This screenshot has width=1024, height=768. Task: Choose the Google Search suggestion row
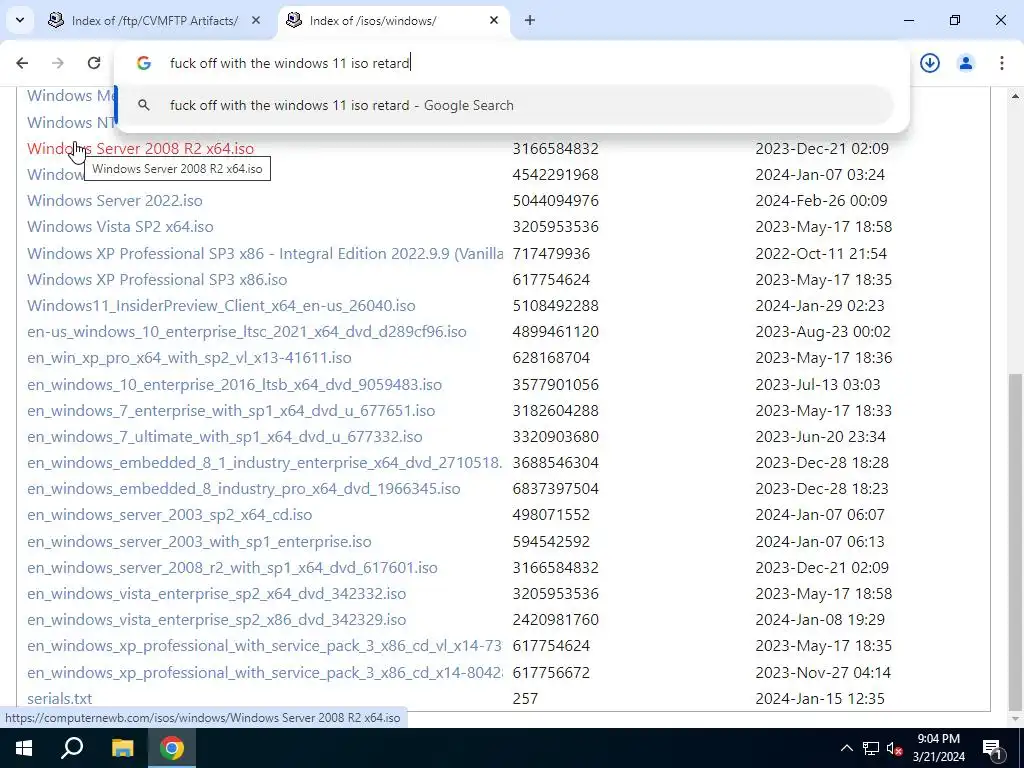(x=504, y=105)
